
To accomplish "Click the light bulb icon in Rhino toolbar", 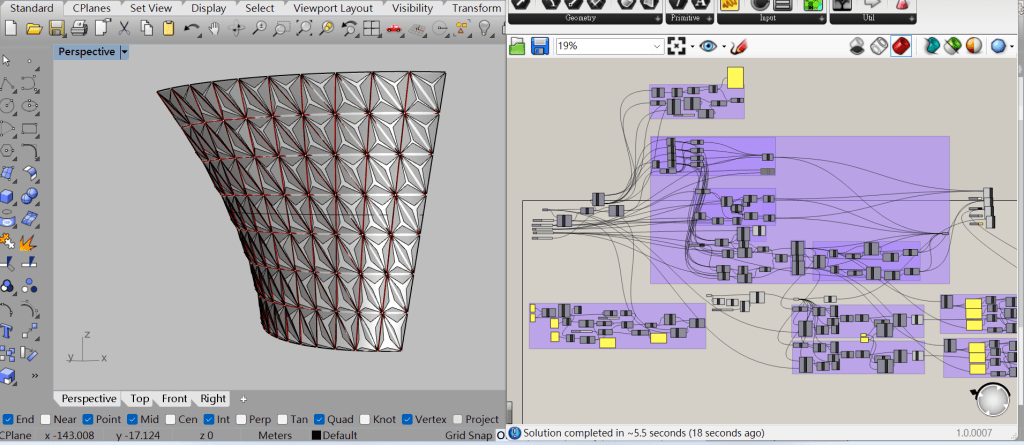I will (484, 28).
